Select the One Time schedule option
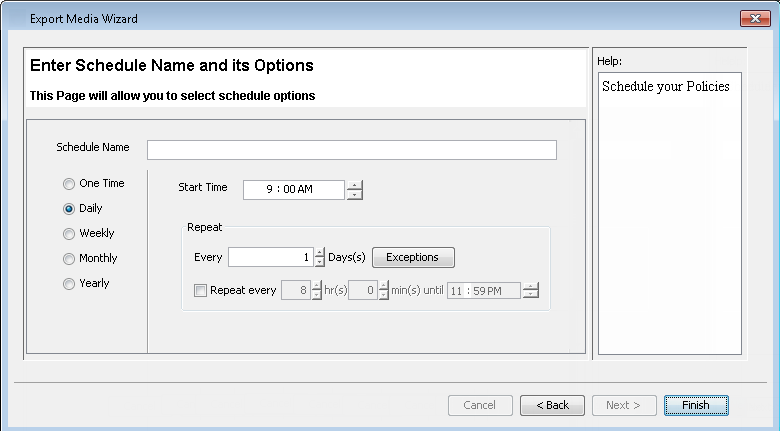780x431 pixels. (x=69, y=184)
